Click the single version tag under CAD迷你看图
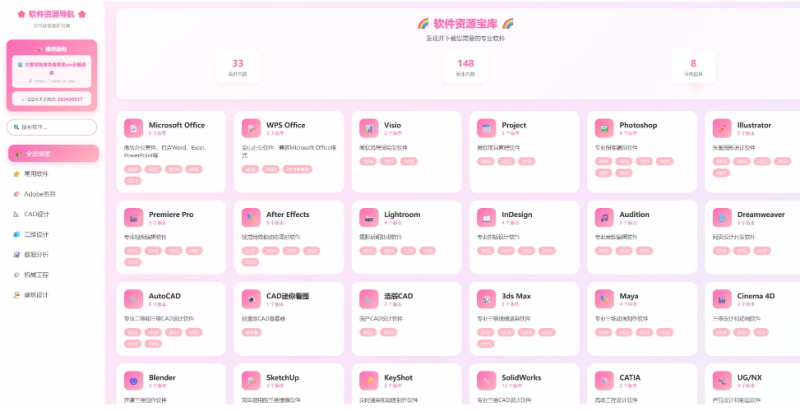This screenshot has width=800, height=411. 252,332
